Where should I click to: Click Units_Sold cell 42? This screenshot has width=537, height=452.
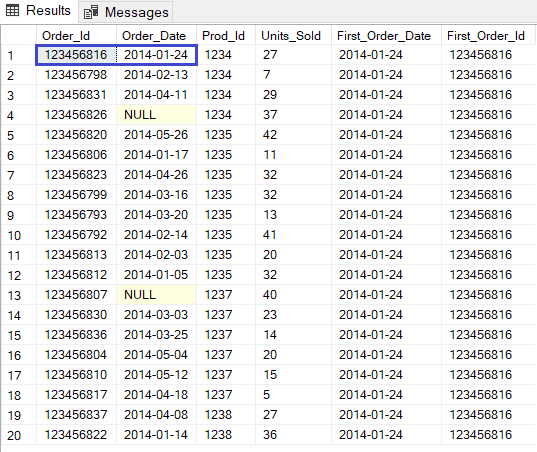tap(294, 135)
